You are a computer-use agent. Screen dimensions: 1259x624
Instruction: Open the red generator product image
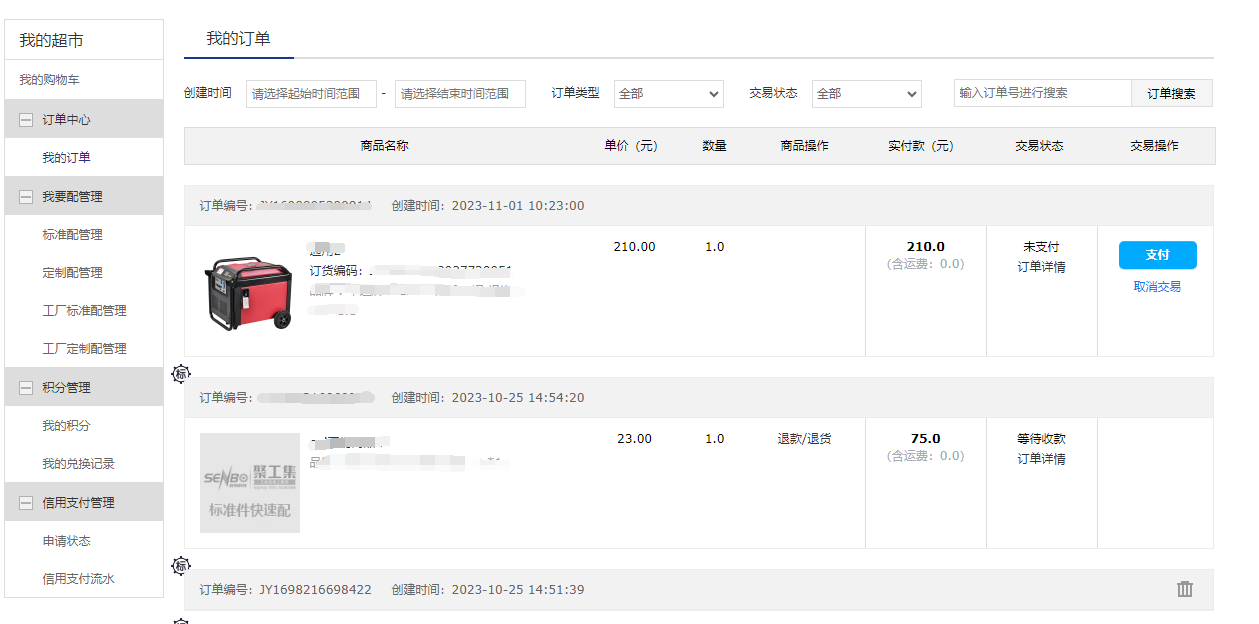pyautogui.click(x=249, y=292)
